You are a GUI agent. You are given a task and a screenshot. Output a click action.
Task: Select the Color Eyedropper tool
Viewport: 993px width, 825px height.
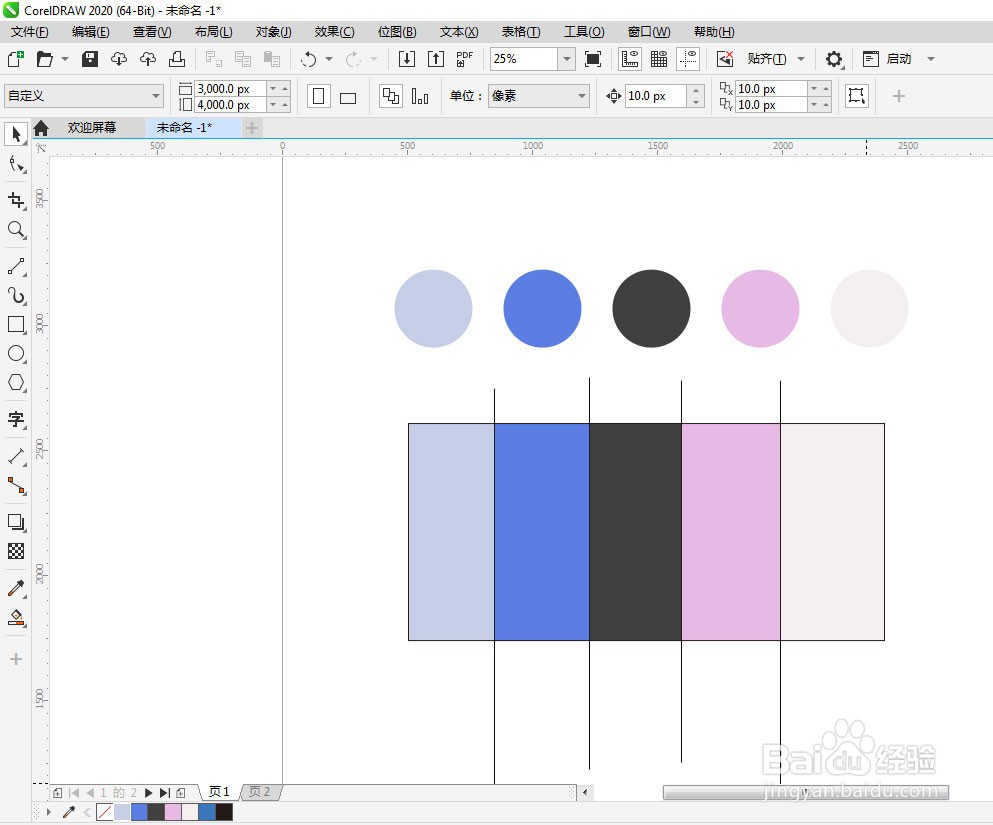[16, 588]
